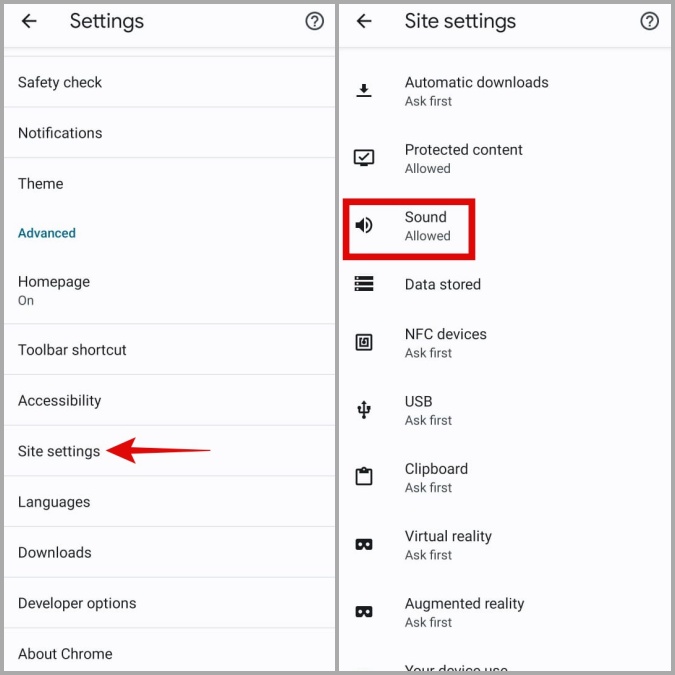The height and width of the screenshot is (675, 675).
Task: Click the Settings page title
Action: 107,22
